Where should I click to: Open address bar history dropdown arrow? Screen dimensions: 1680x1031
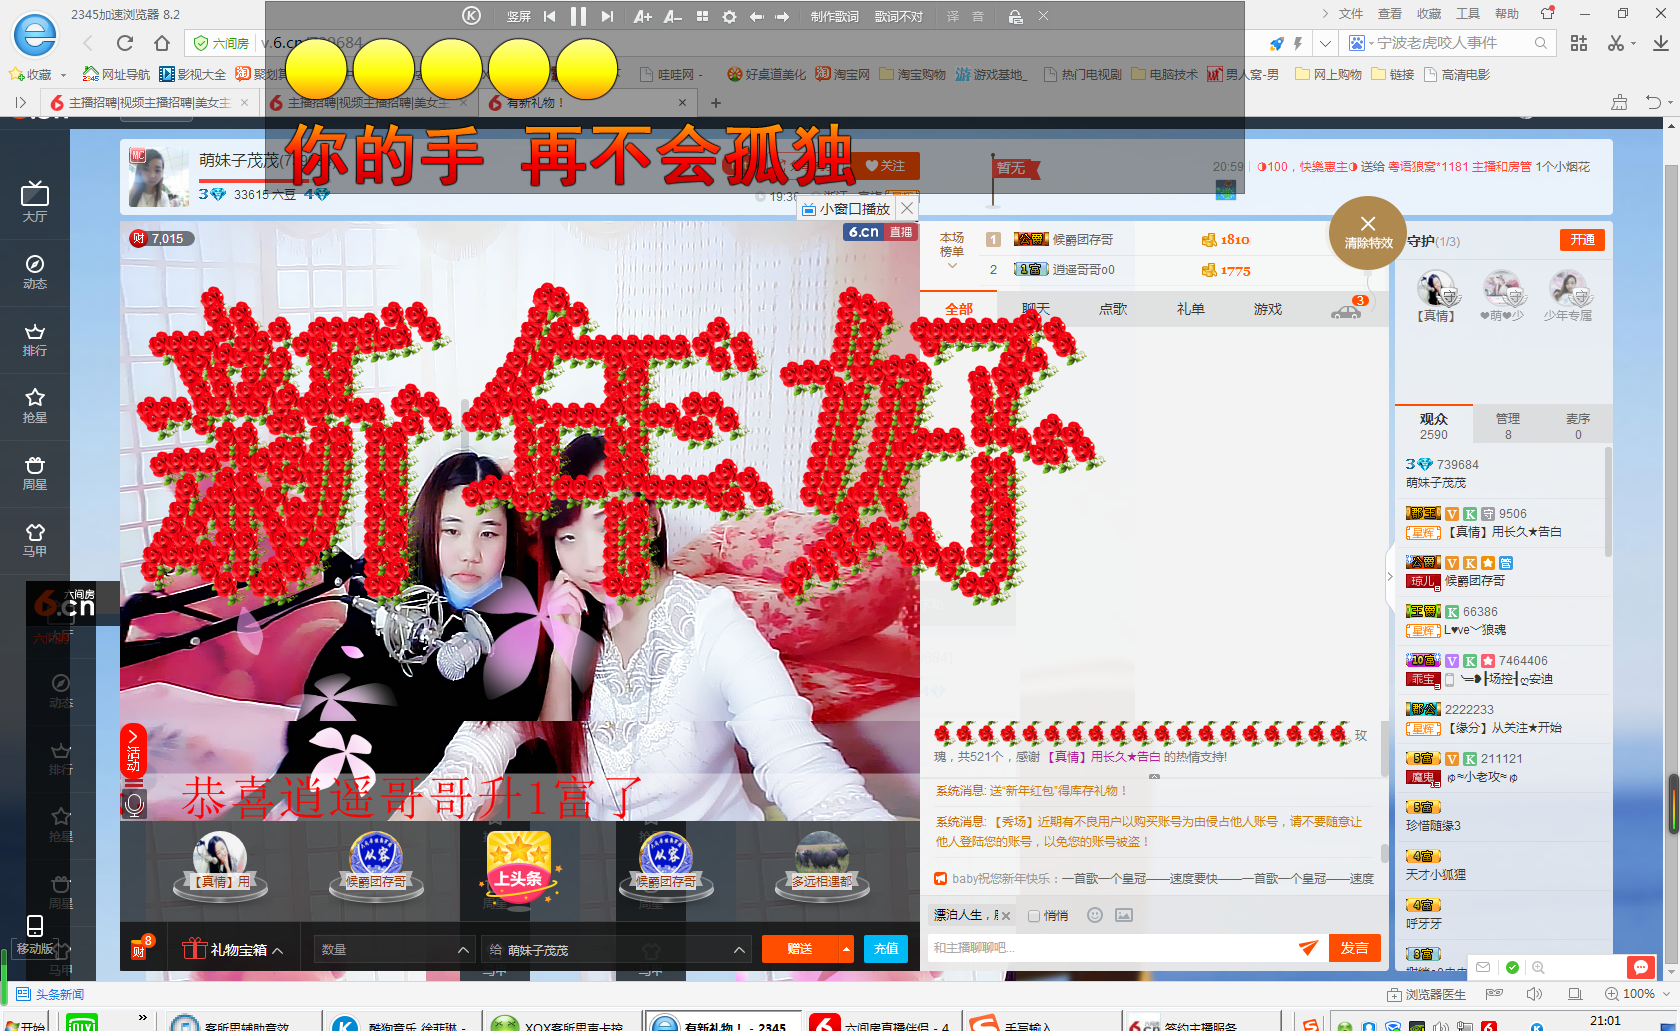(x=1325, y=43)
